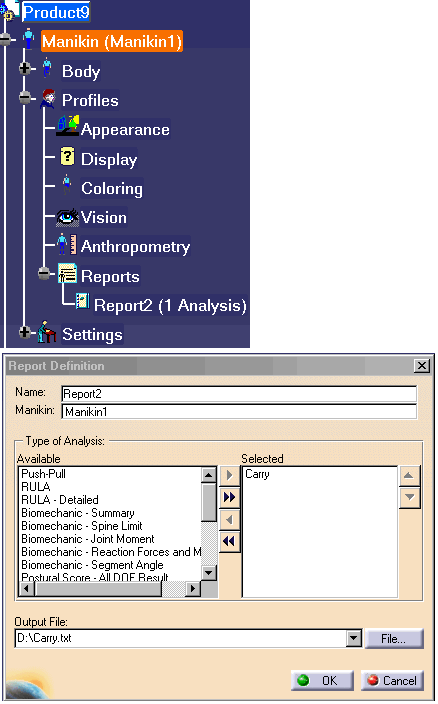The image size is (438, 704).
Task: Click the Report2 notebook icon
Action: pyautogui.click(x=82, y=301)
